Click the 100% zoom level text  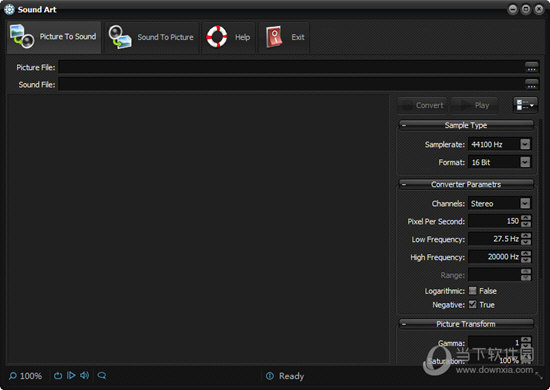pos(31,376)
